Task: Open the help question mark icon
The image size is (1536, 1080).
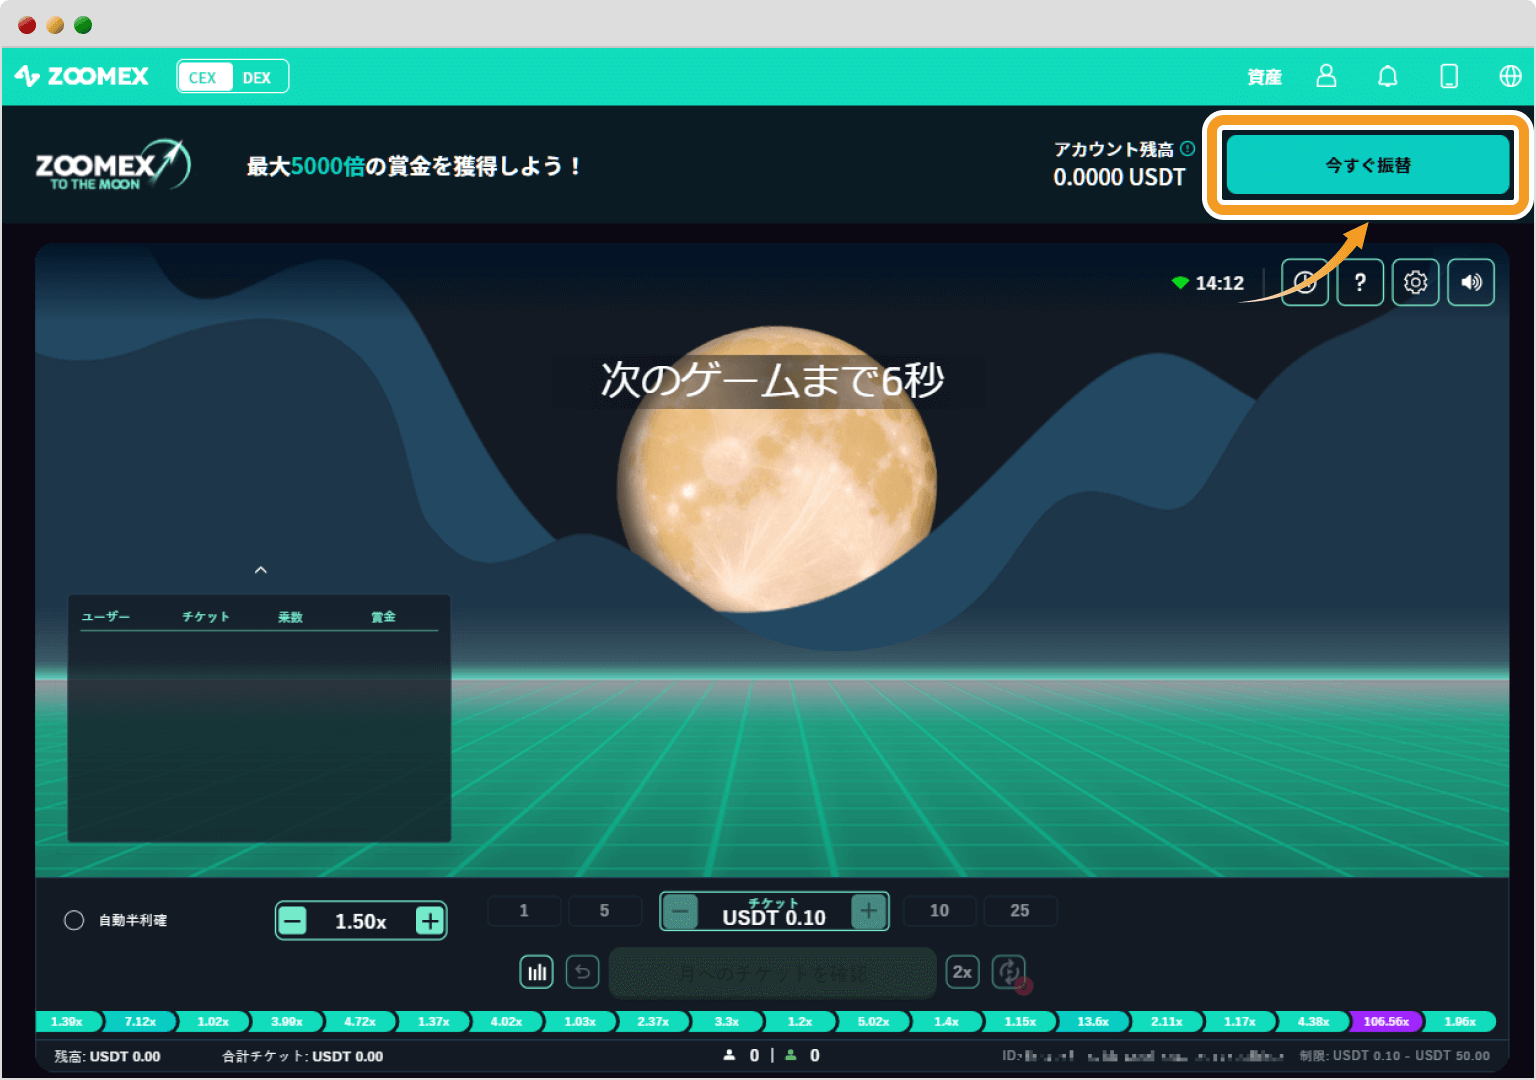Action: click(1360, 282)
